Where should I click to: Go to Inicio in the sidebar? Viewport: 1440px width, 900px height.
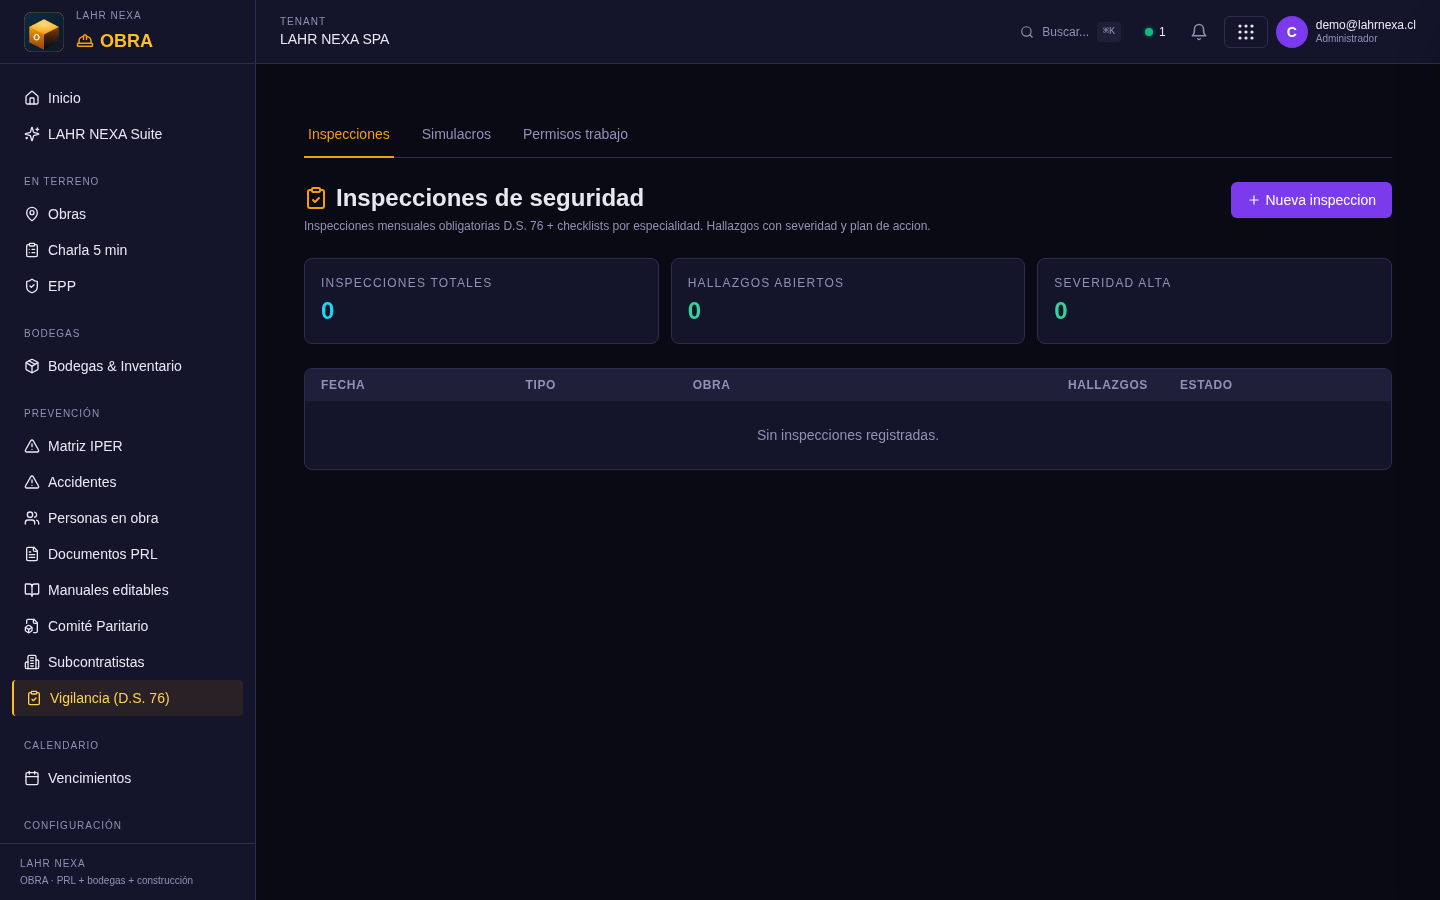pos(128,98)
